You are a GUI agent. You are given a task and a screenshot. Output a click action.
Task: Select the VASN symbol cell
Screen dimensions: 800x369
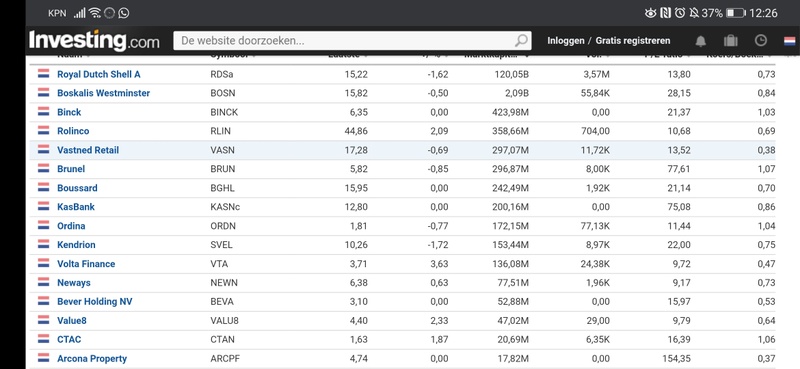(222, 150)
